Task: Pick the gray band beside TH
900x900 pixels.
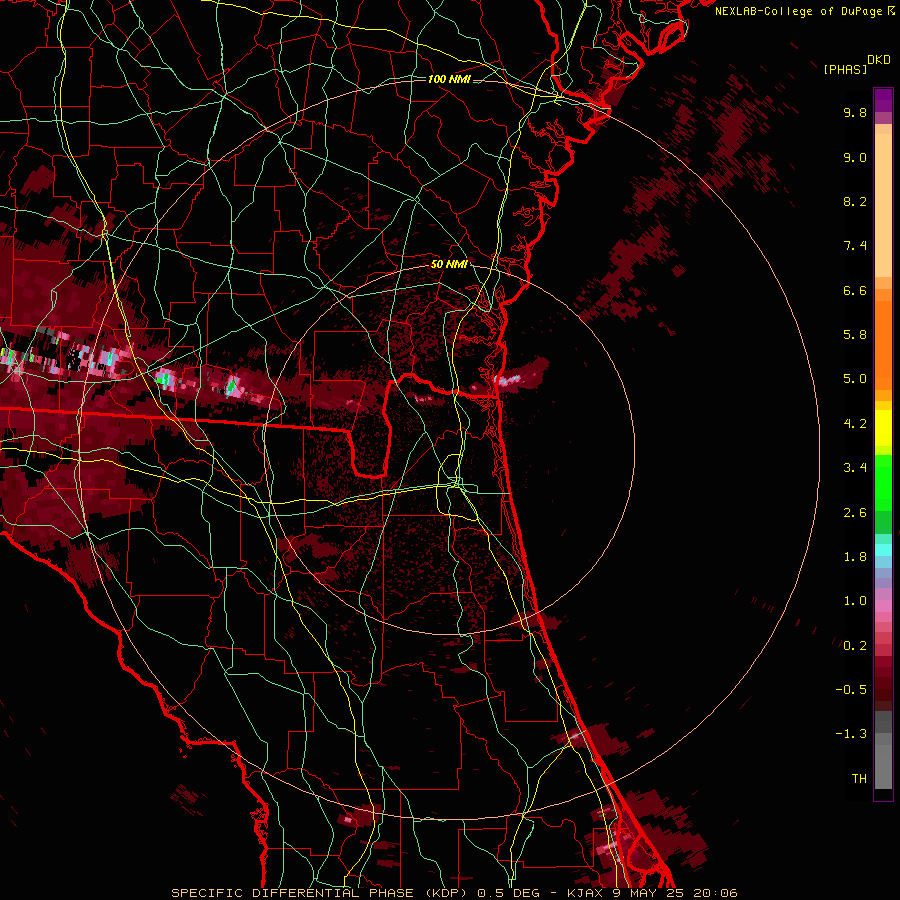Action: pyautogui.click(x=883, y=767)
